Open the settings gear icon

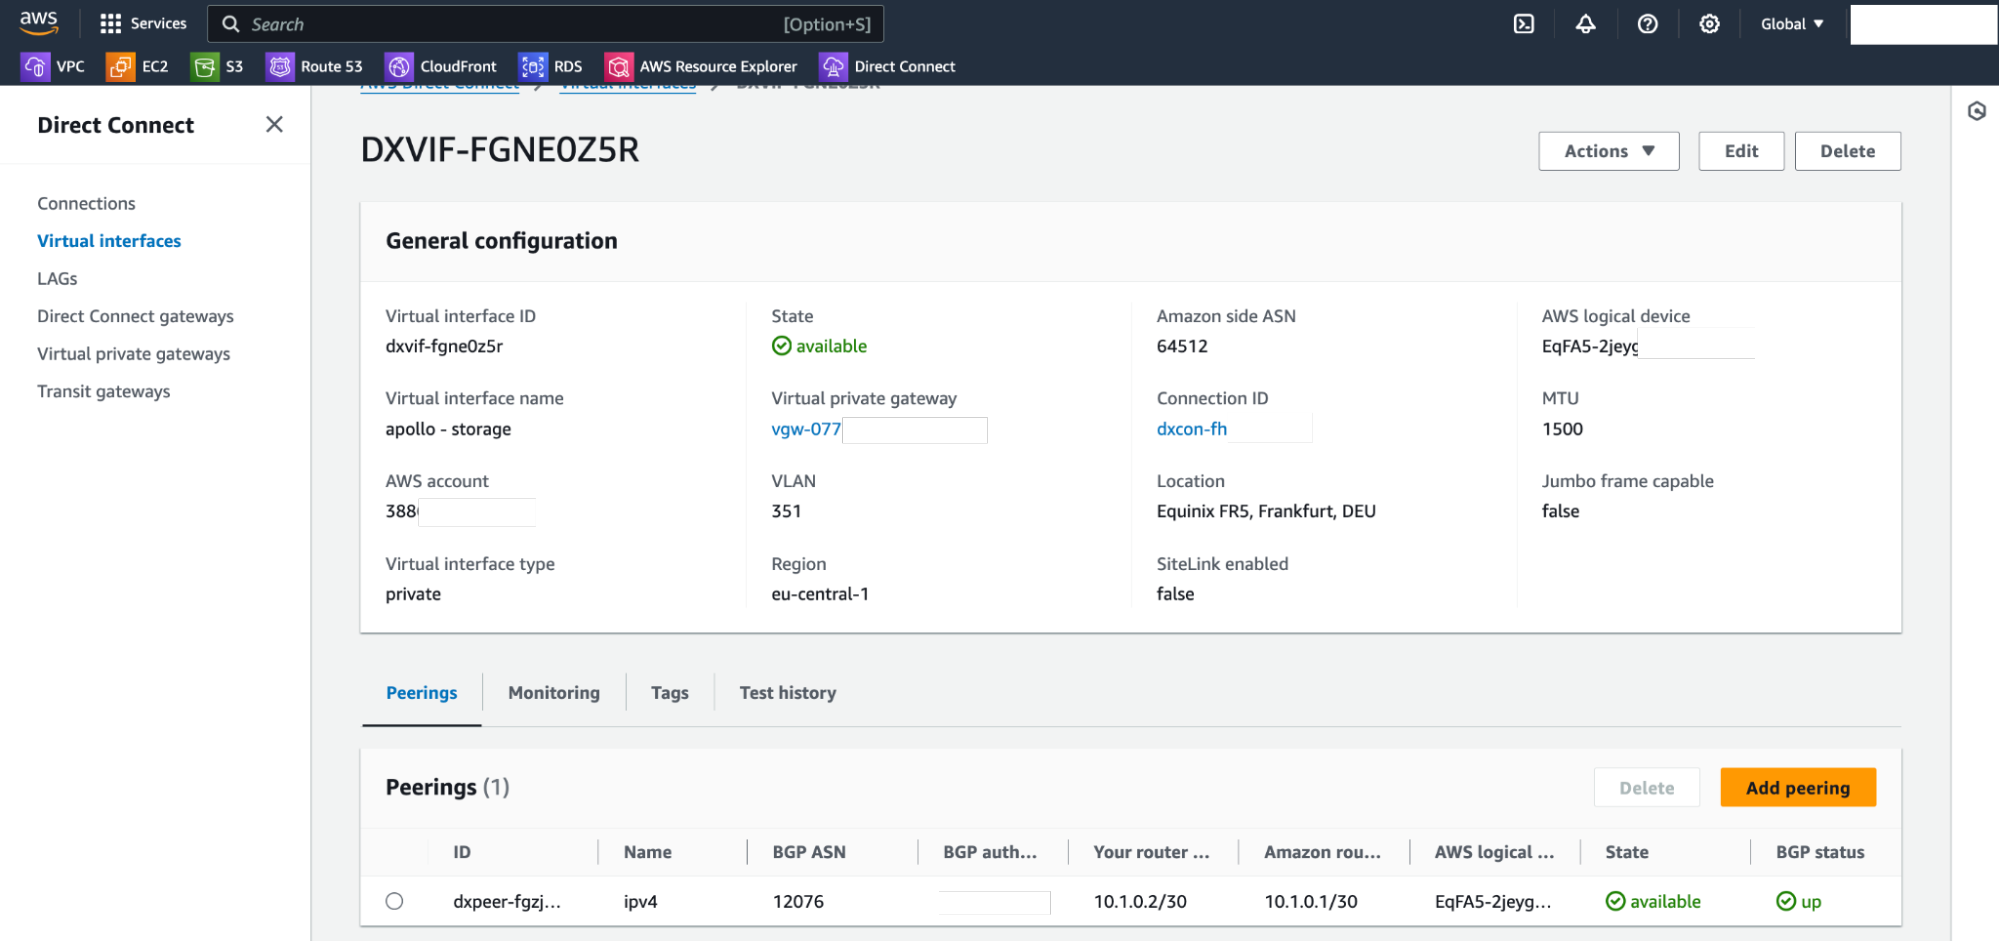pyautogui.click(x=1709, y=24)
